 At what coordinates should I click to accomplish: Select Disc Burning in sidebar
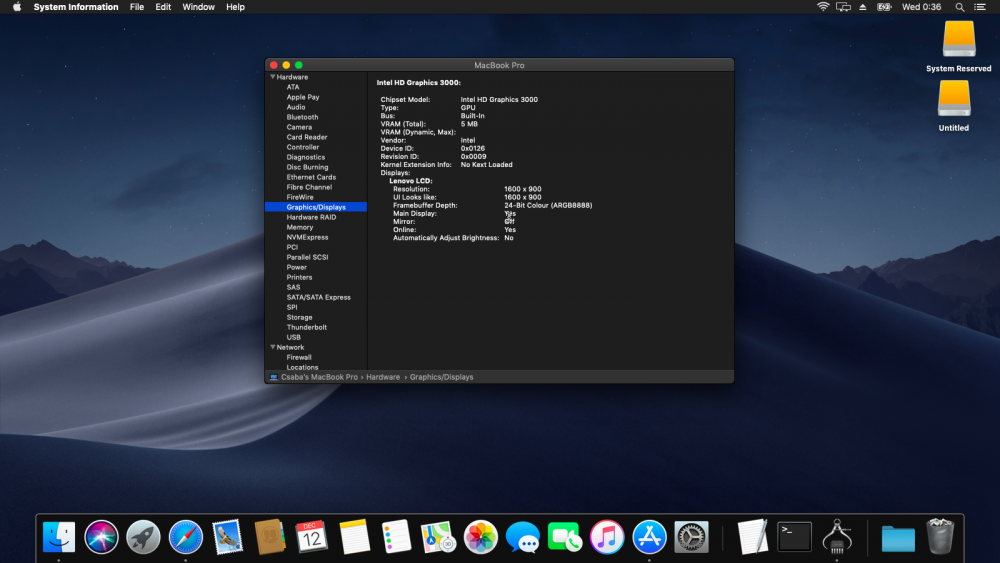(x=307, y=167)
